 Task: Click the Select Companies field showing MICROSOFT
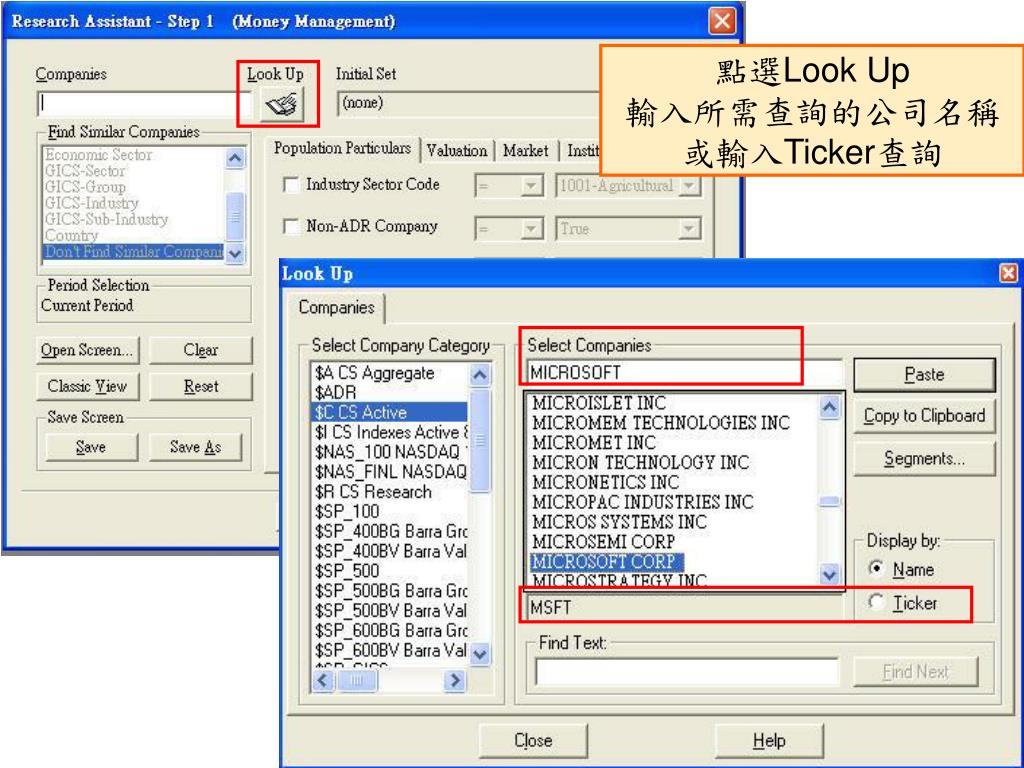(684, 372)
